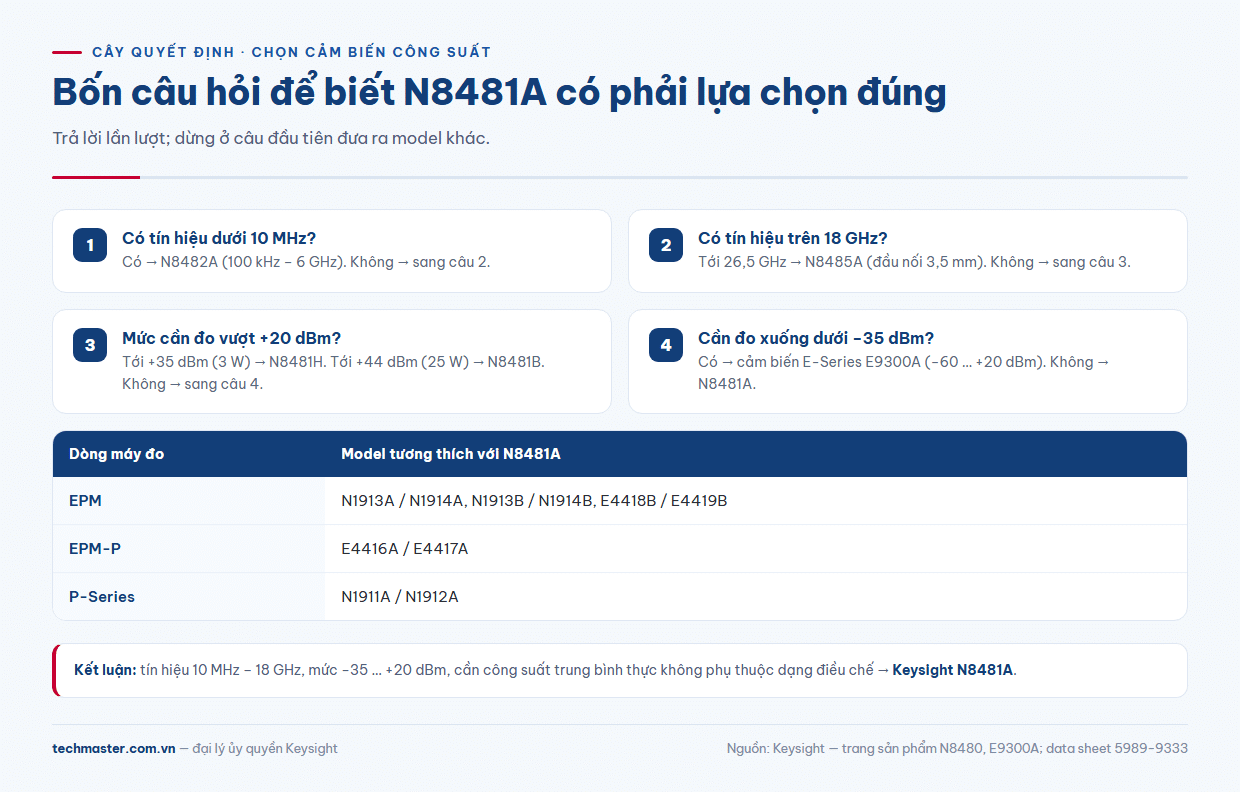Click the answer text mentioning N8481H and N8481B
Image resolution: width=1240 pixels, height=792 pixels.
pyautogui.click(x=334, y=372)
